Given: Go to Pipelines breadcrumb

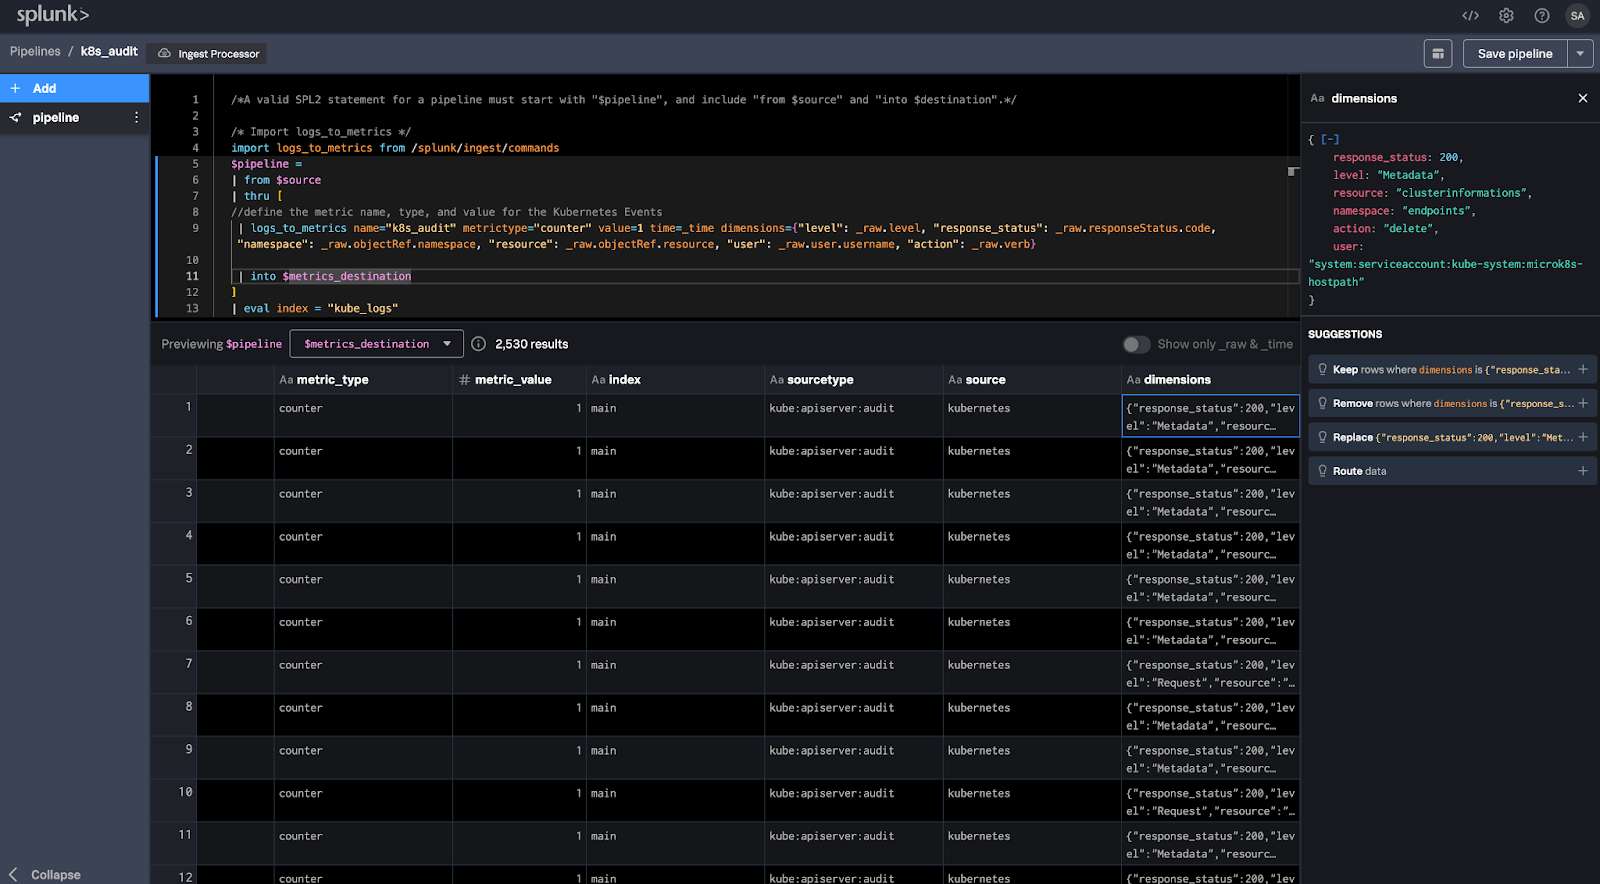Looking at the screenshot, I should (35, 51).
